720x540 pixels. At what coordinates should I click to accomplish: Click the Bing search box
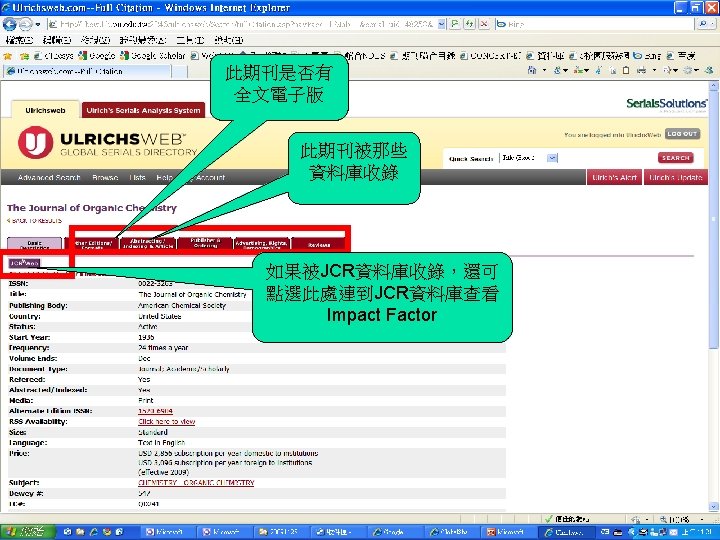[x=597, y=24]
